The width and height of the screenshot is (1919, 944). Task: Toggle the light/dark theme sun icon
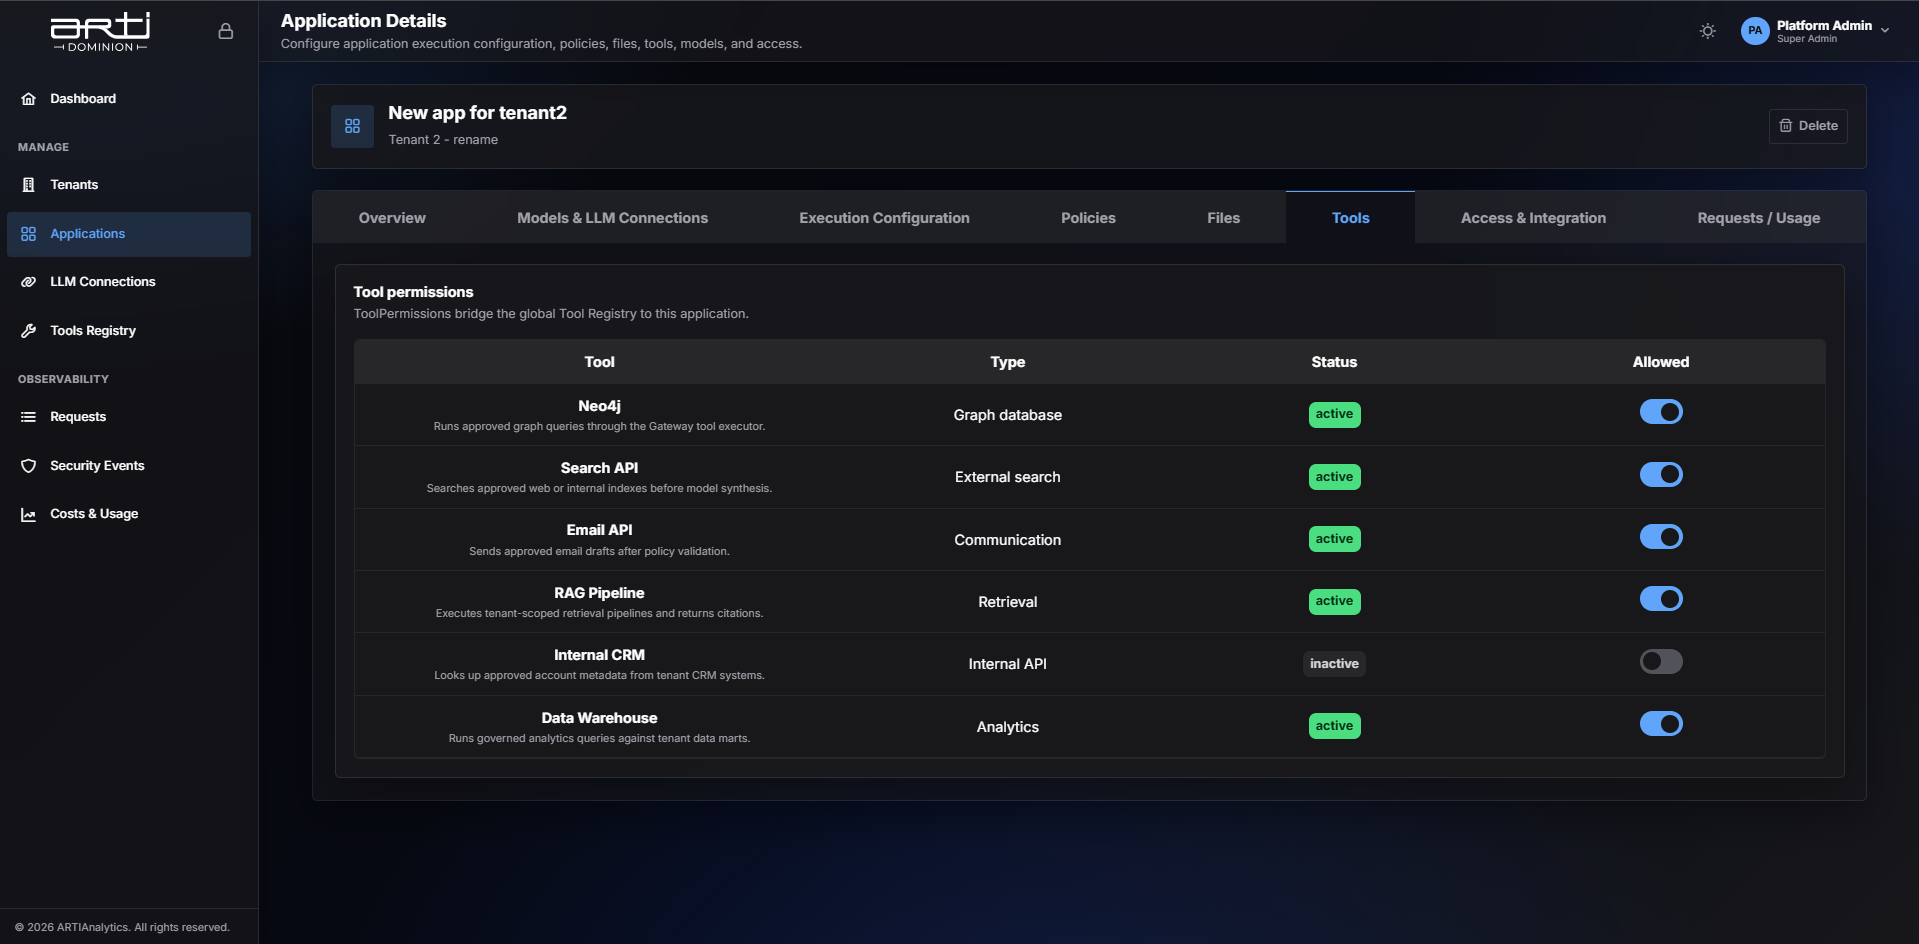[1708, 31]
